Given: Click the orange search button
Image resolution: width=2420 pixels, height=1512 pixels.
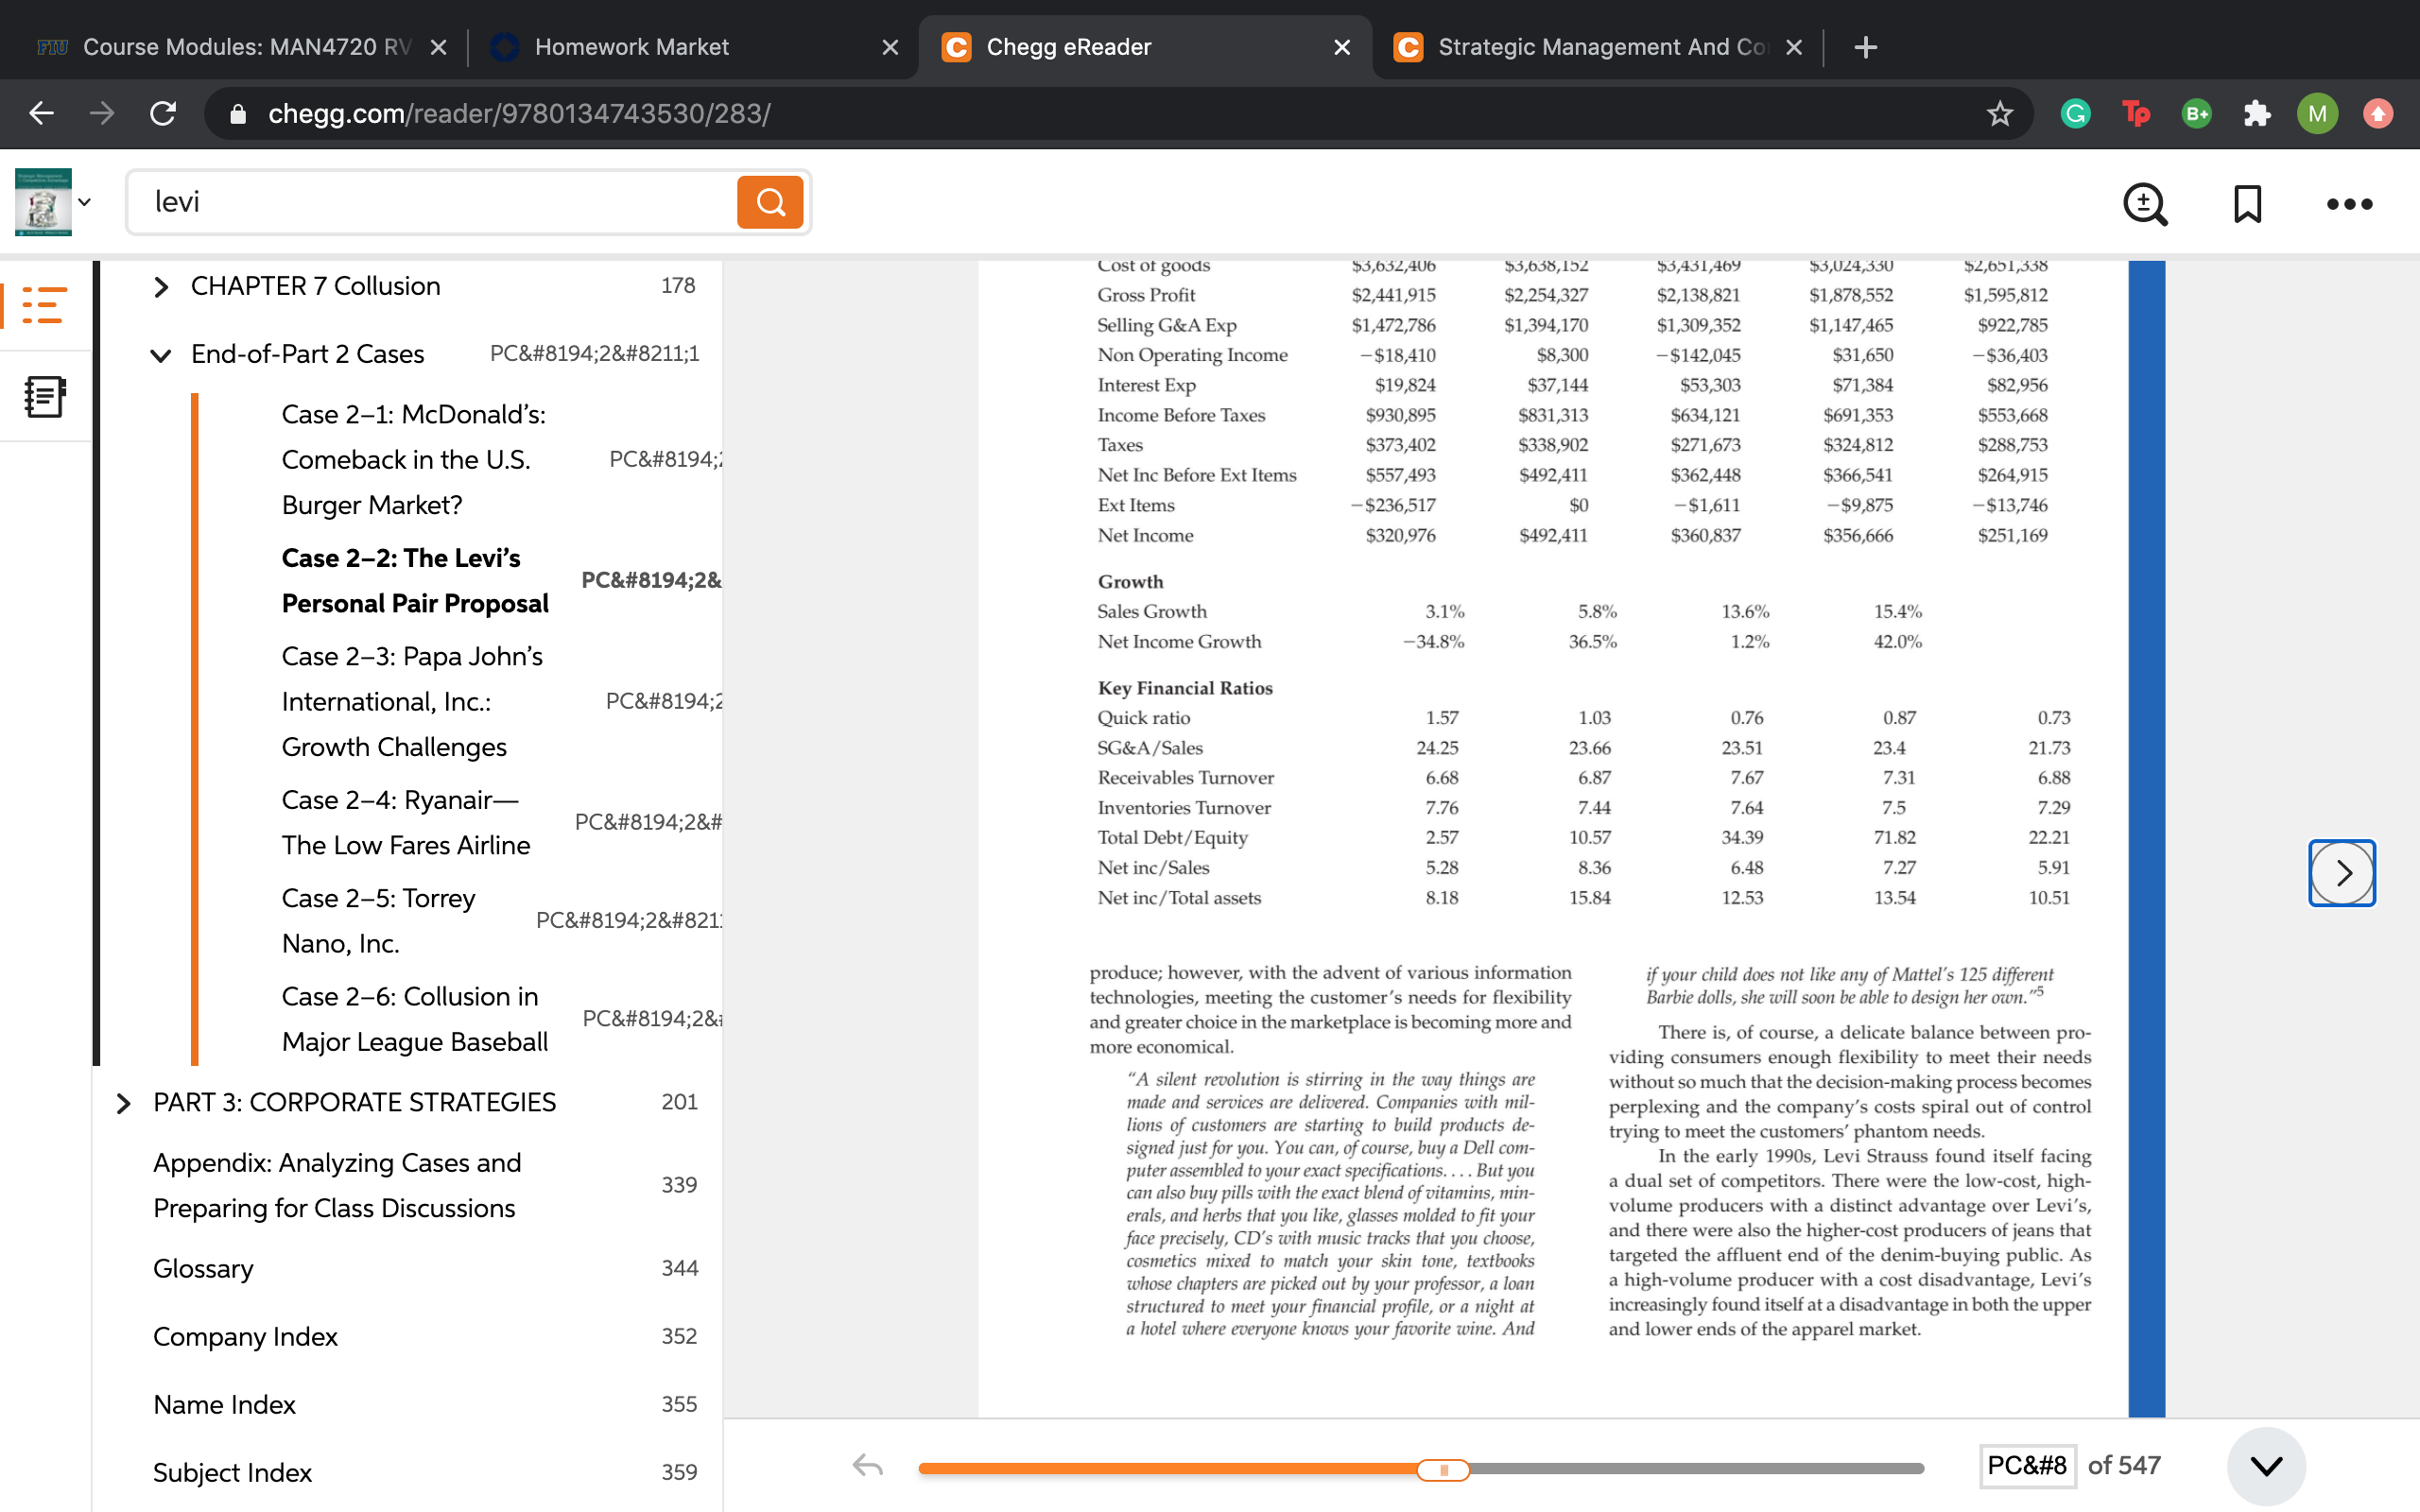Looking at the screenshot, I should click(x=770, y=202).
